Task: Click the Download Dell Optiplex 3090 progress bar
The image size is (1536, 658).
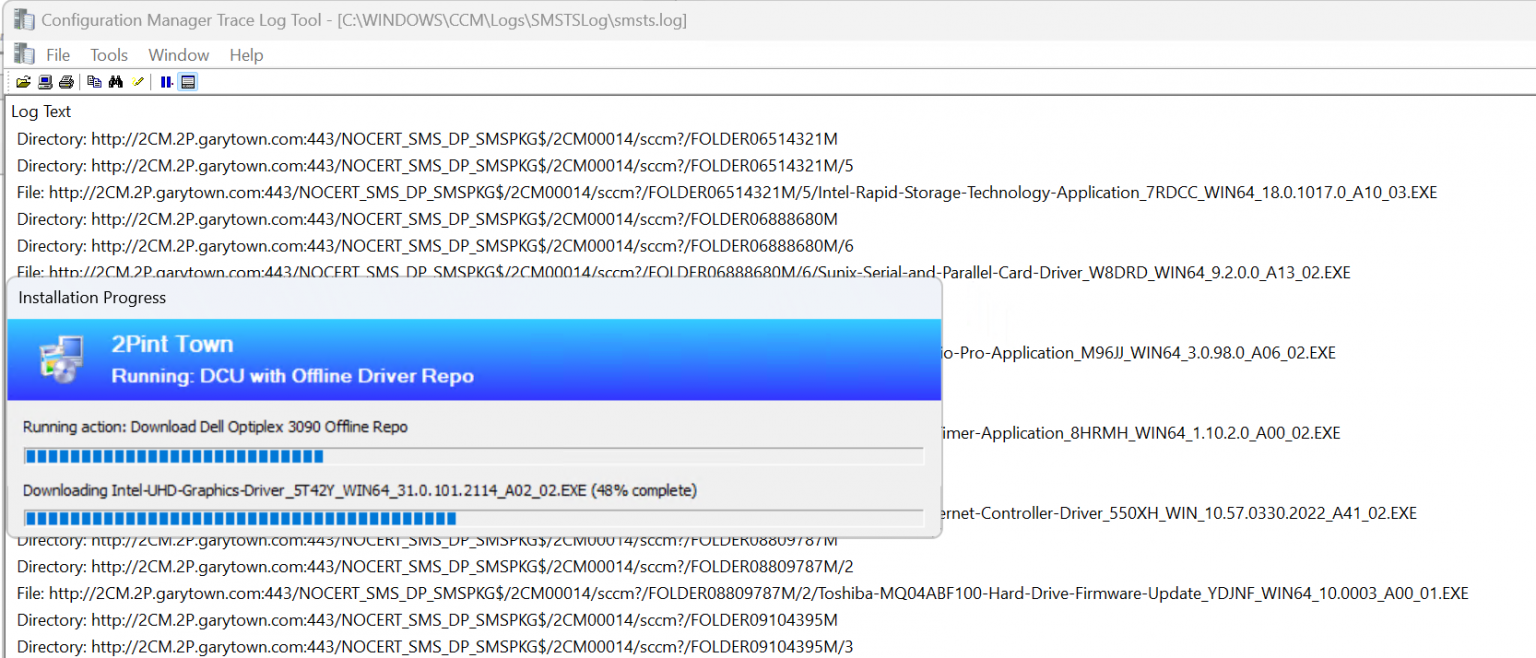Action: click(474, 456)
